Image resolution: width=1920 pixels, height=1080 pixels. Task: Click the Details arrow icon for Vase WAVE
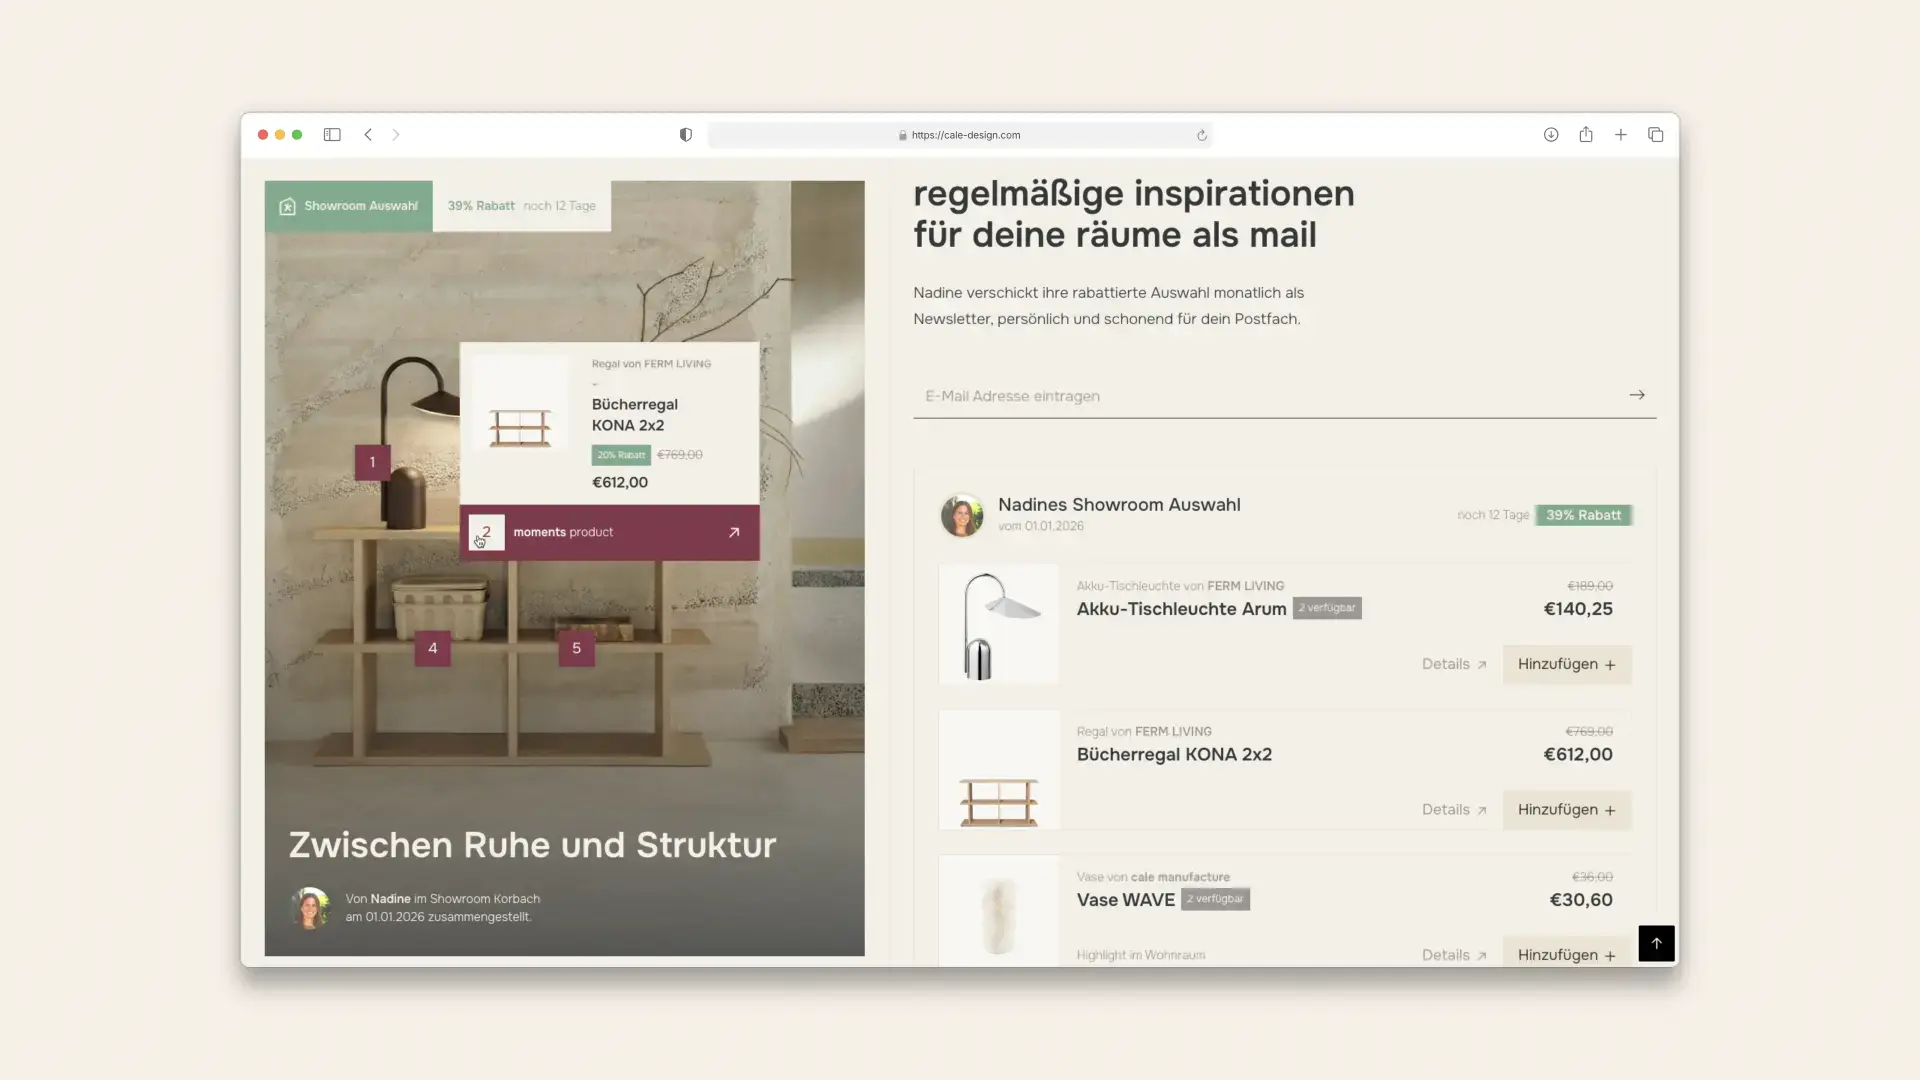click(x=1481, y=955)
